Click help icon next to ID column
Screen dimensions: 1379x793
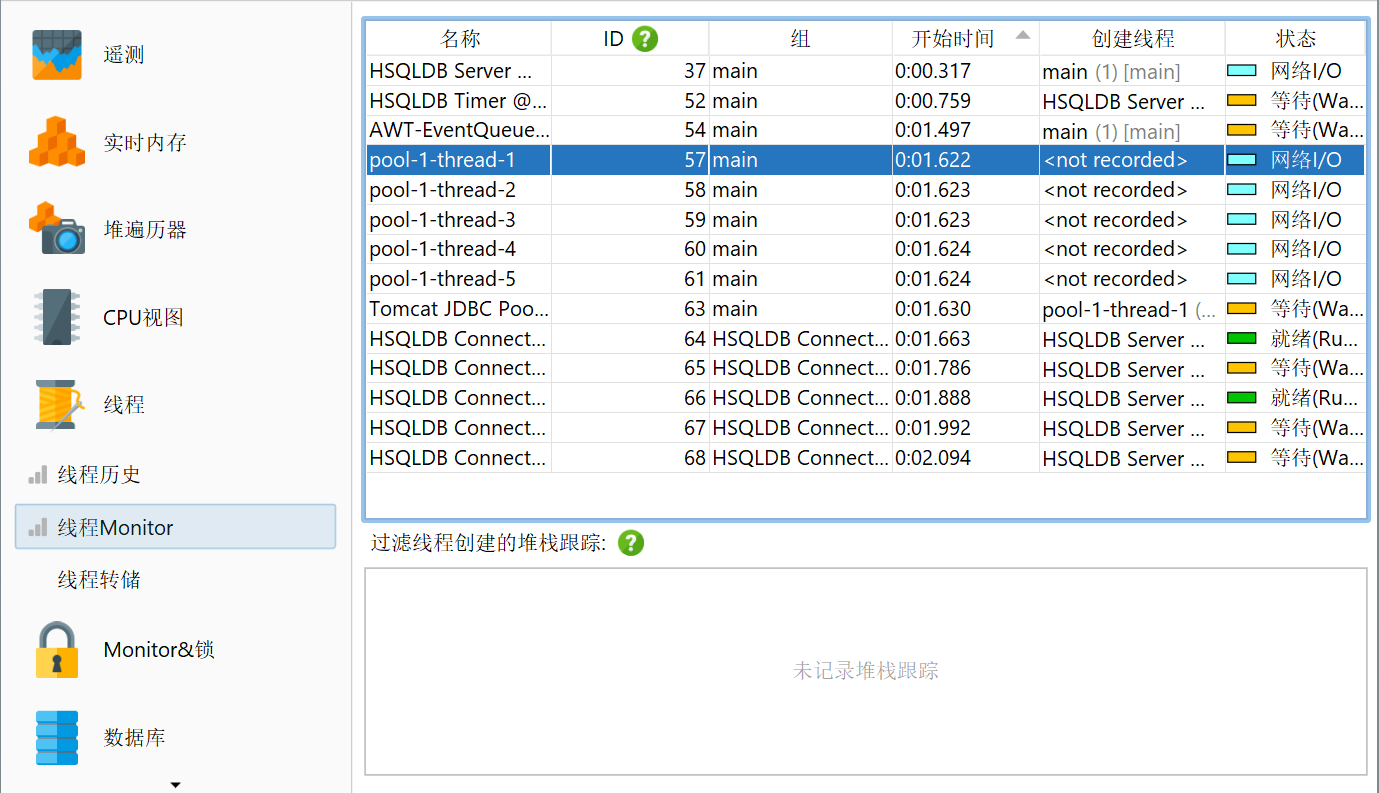(x=645, y=39)
